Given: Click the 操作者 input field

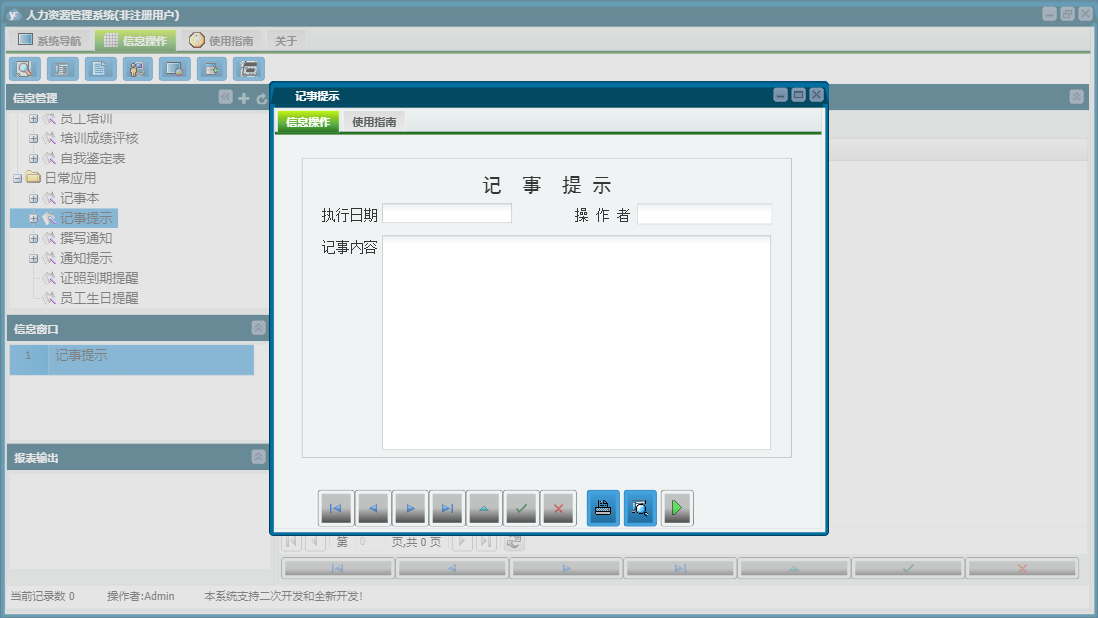Looking at the screenshot, I should [x=704, y=214].
